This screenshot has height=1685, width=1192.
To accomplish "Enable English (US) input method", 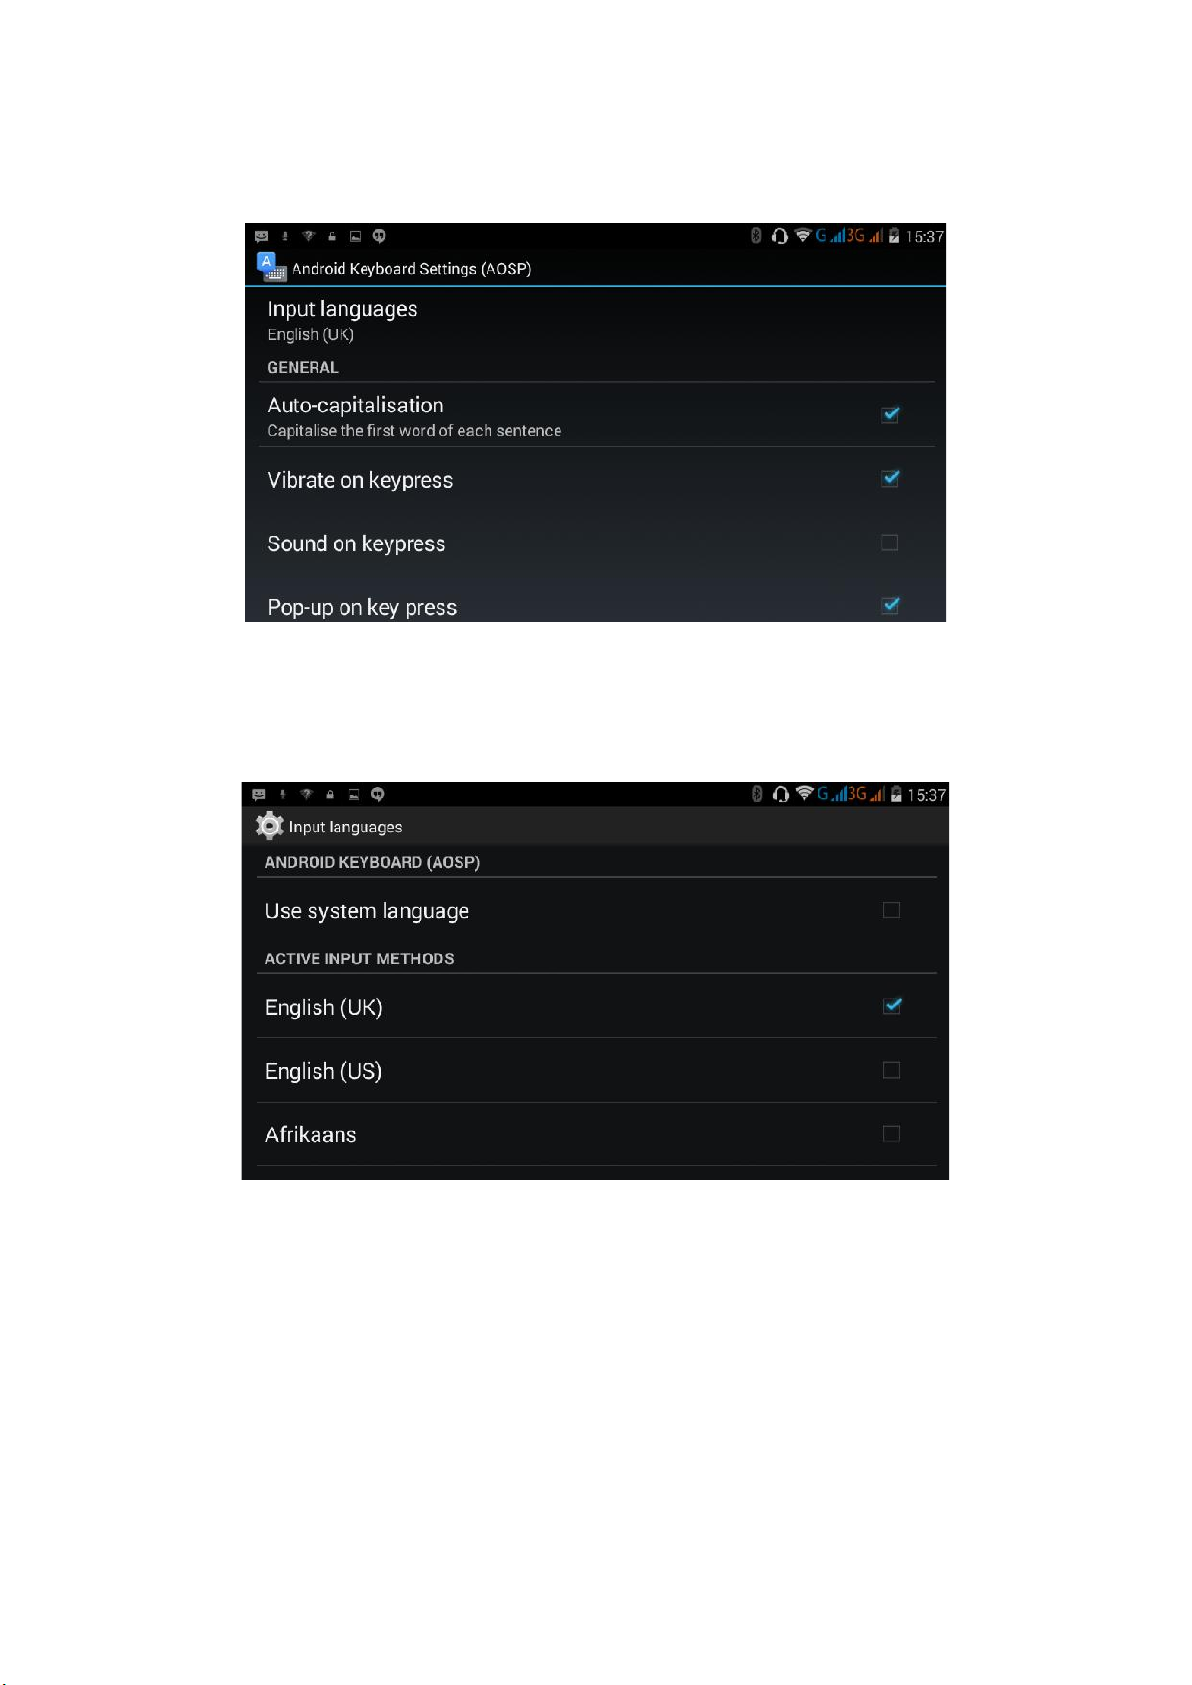I will [x=891, y=1070].
